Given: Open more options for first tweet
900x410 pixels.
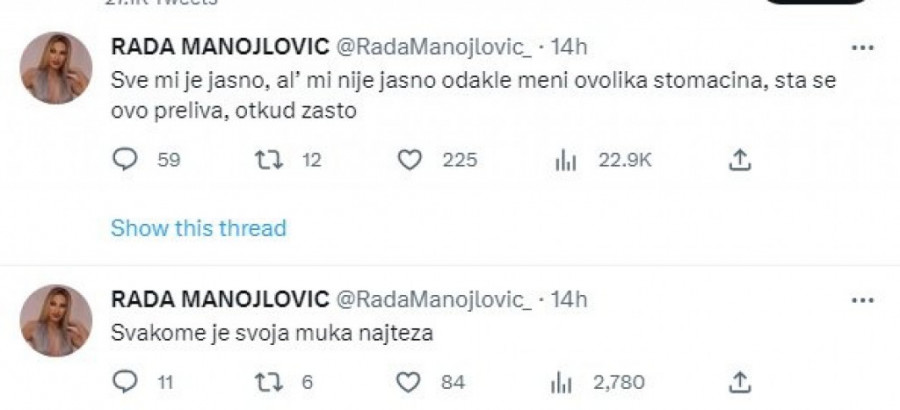Looking at the screenshot, I should pos(861,47).
